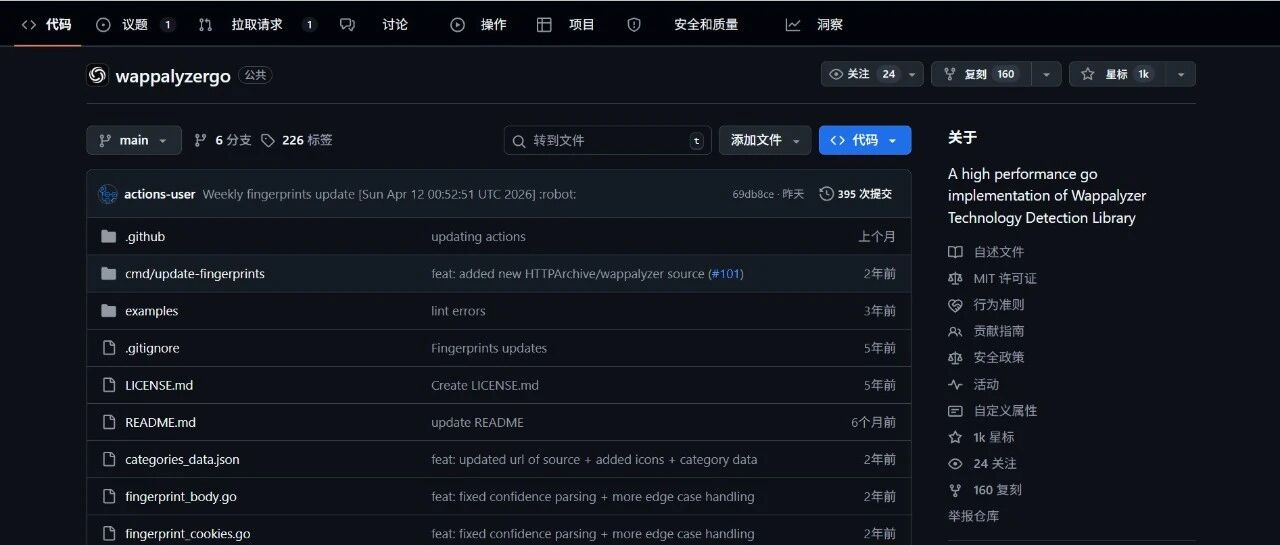This screenshot has width=1280, height=545.
Task: Switch to the 项目 (Projects) tab
Action: pyautogui.click(x=566, y=24)
